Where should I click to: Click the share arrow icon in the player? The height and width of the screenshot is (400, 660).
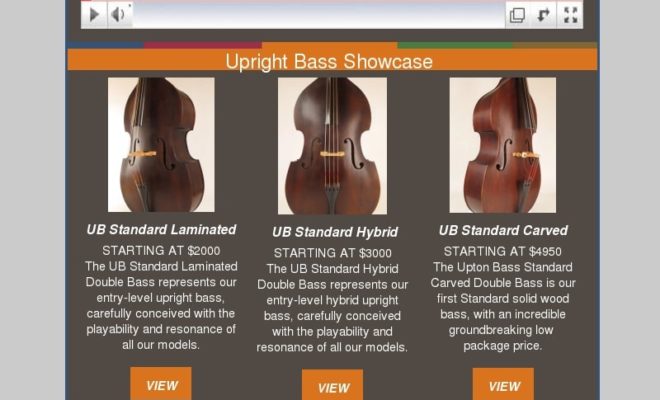(x=543, y=15)
